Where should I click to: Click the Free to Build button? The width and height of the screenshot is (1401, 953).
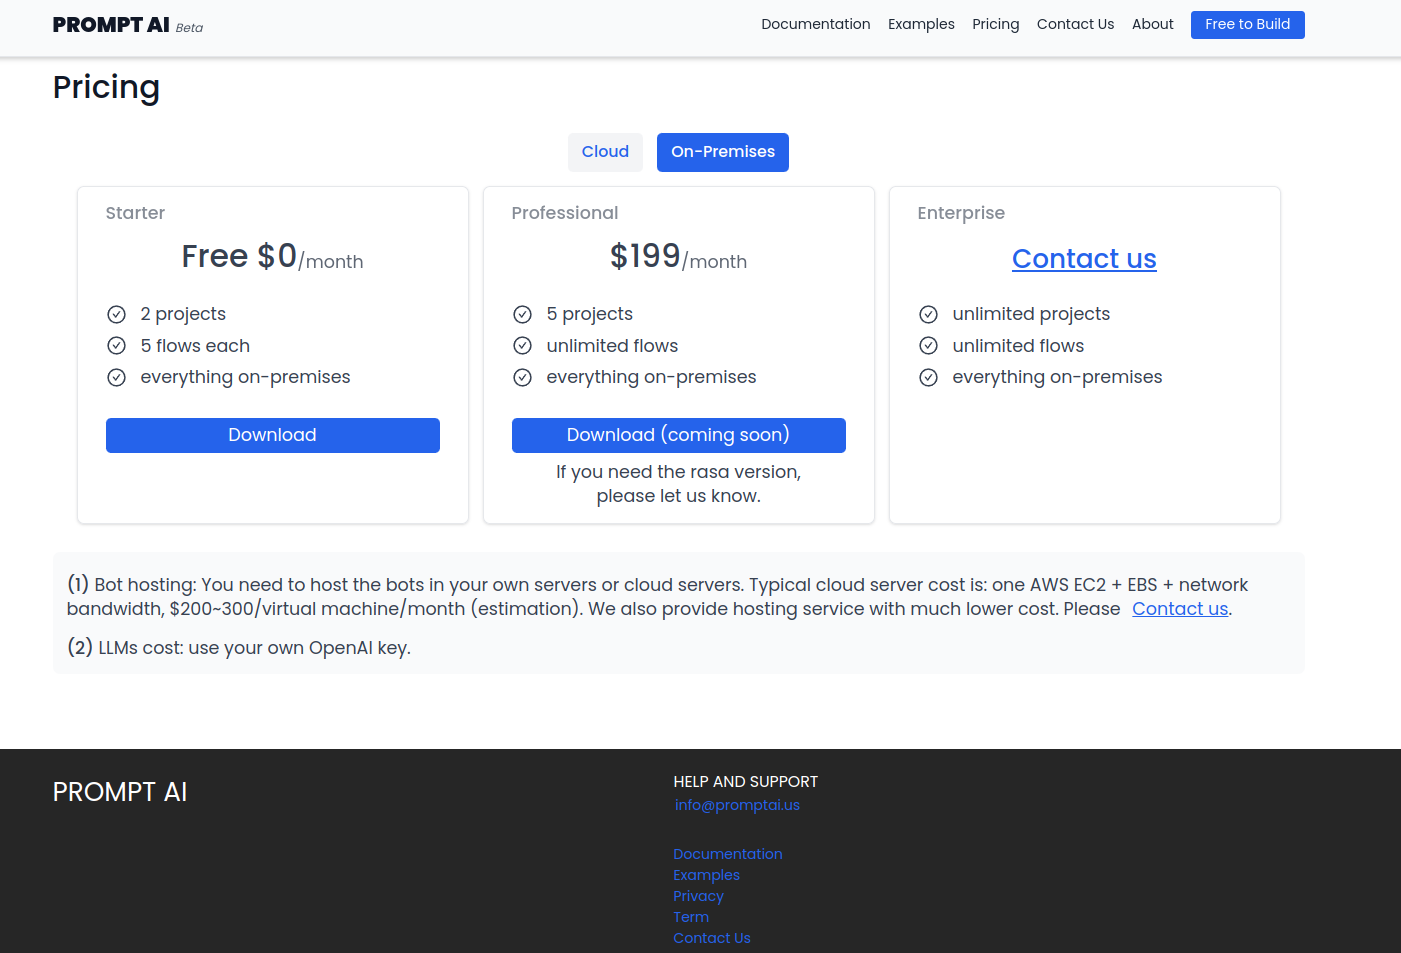pyautogui.click(x=1248, y=25)
